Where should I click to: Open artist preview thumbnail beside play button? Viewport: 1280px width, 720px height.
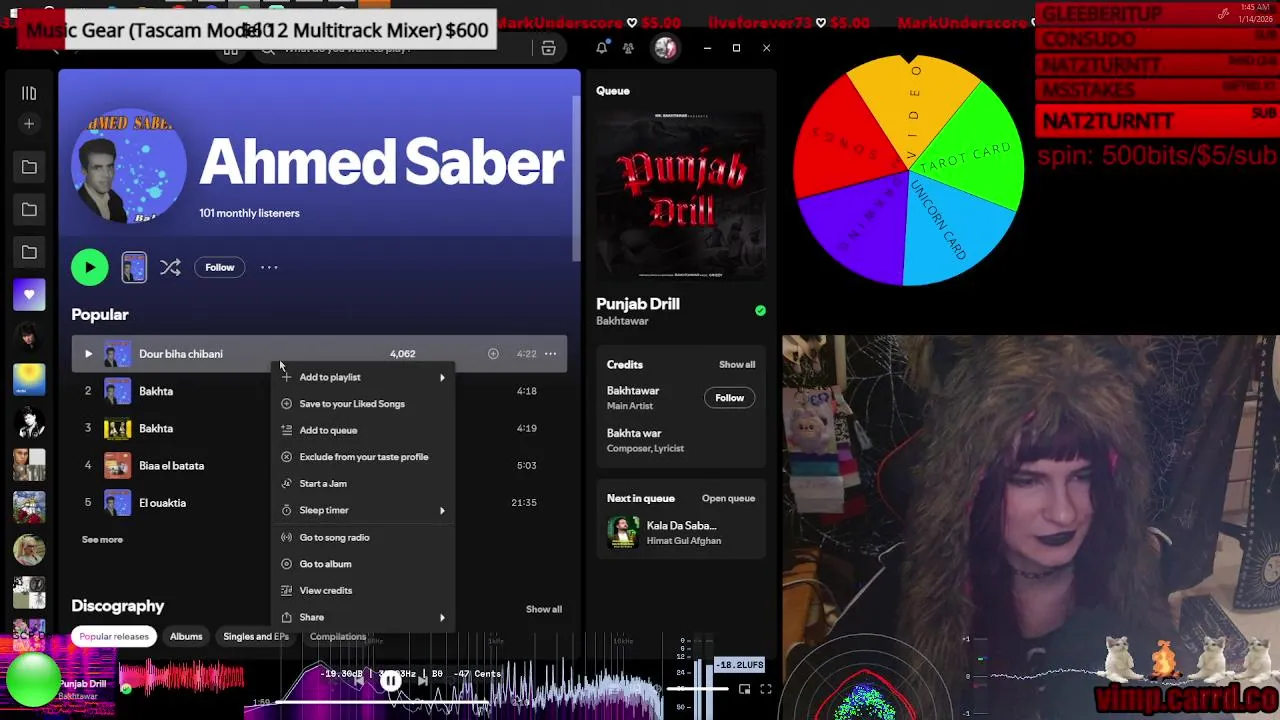[134, 267]
